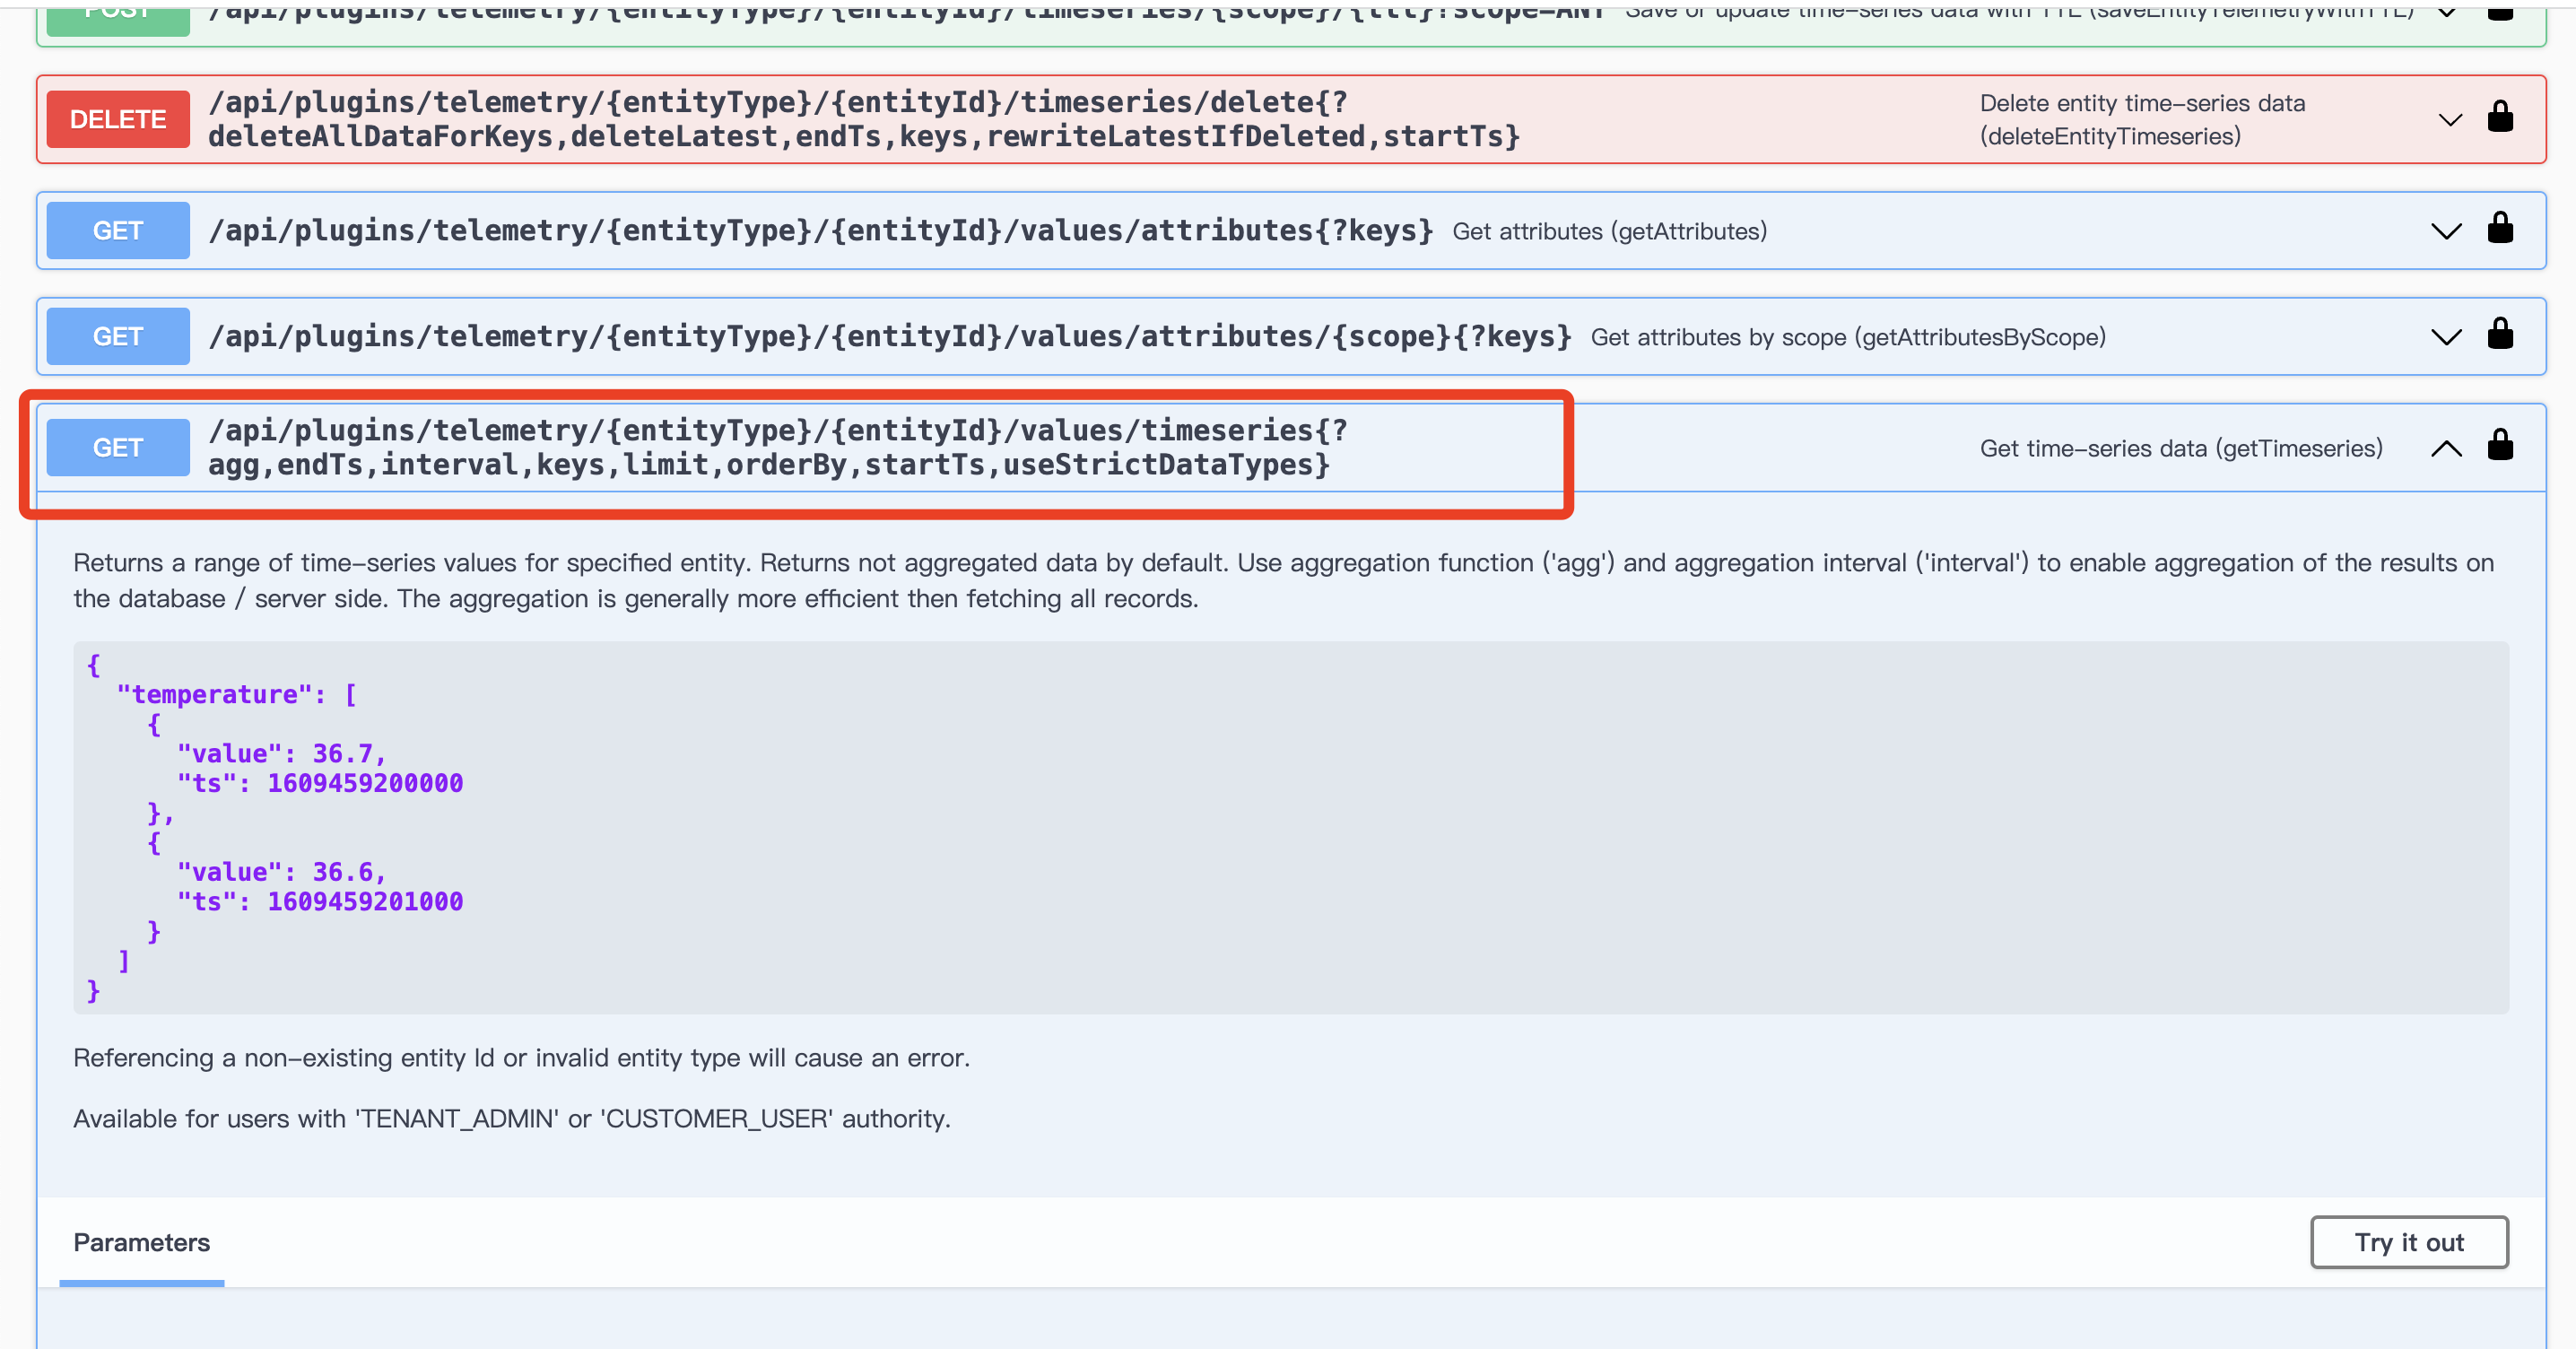Click 'Delete entity time-series data' summary text
This screenshot has height=1349, width=2576.
[2142, 119]
